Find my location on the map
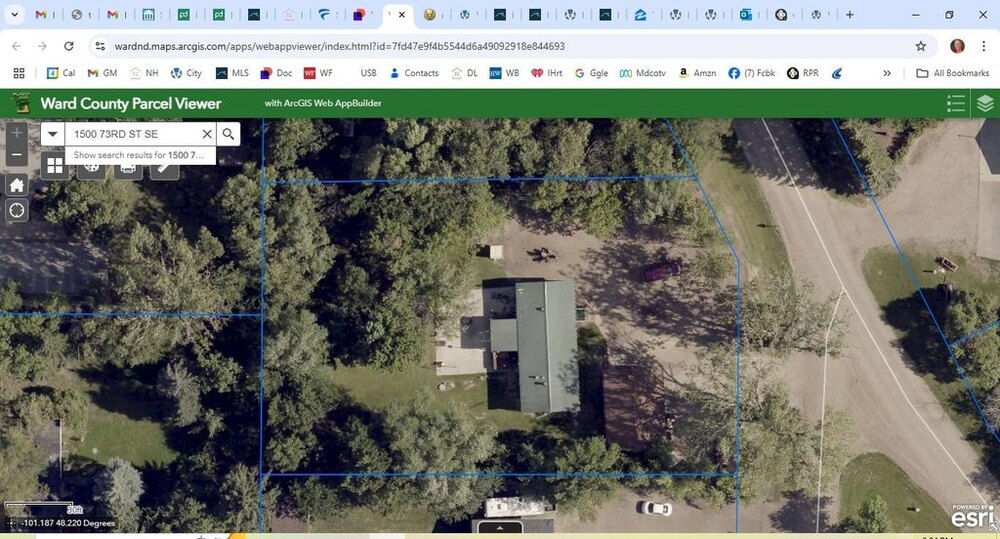Screen dimensions: 1000x539 tap(17, 210)
